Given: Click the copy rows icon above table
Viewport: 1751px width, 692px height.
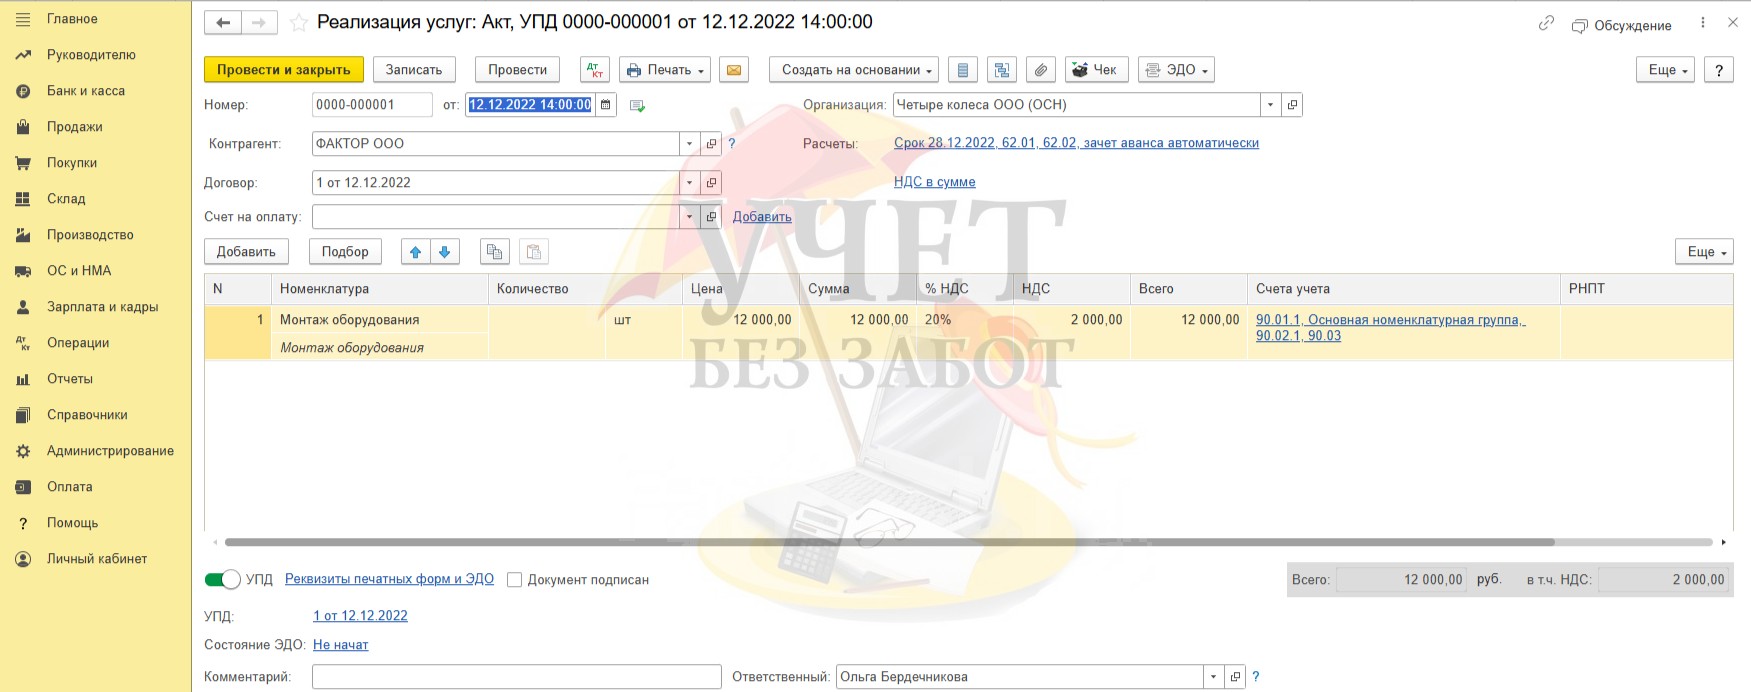Looking at the screenshot, I should pos(494,252).
